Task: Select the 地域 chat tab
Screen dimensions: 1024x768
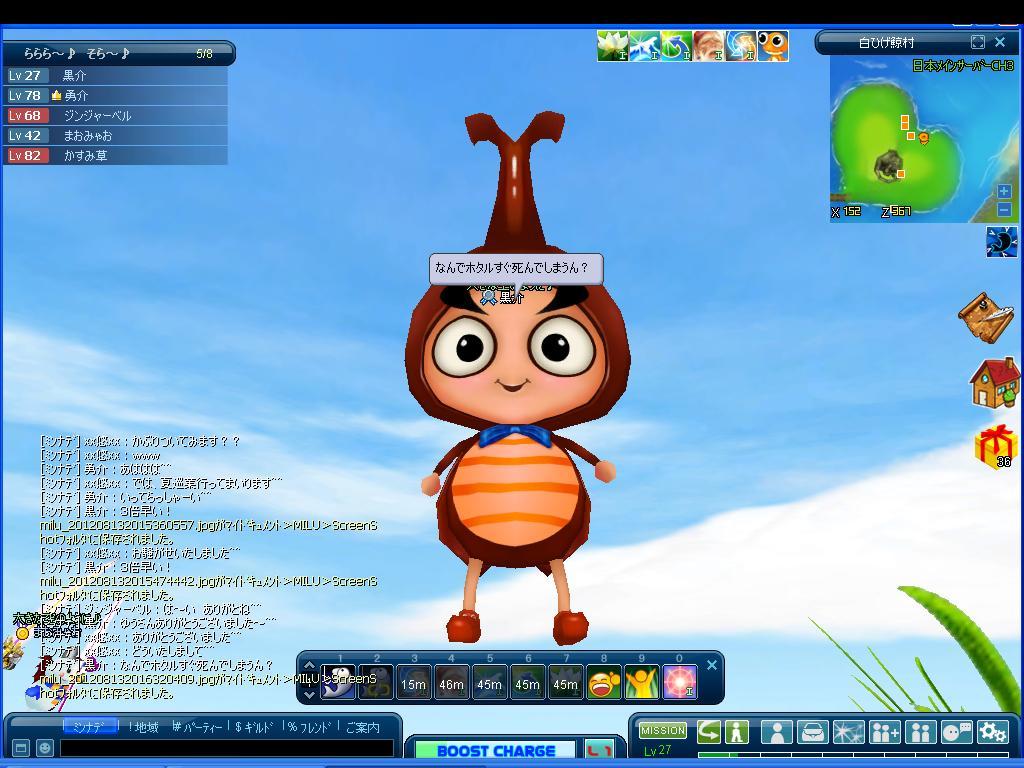Action: point(144,727)
